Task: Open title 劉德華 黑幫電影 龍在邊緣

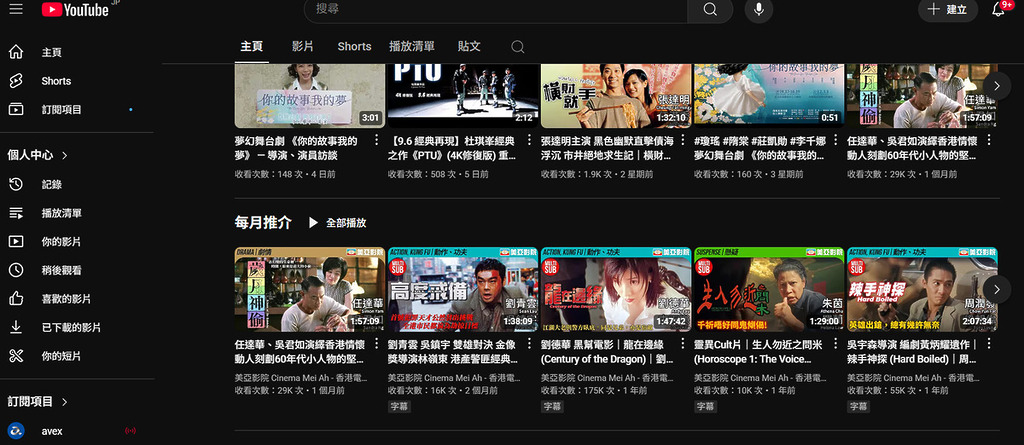Action: pos(607,352)
